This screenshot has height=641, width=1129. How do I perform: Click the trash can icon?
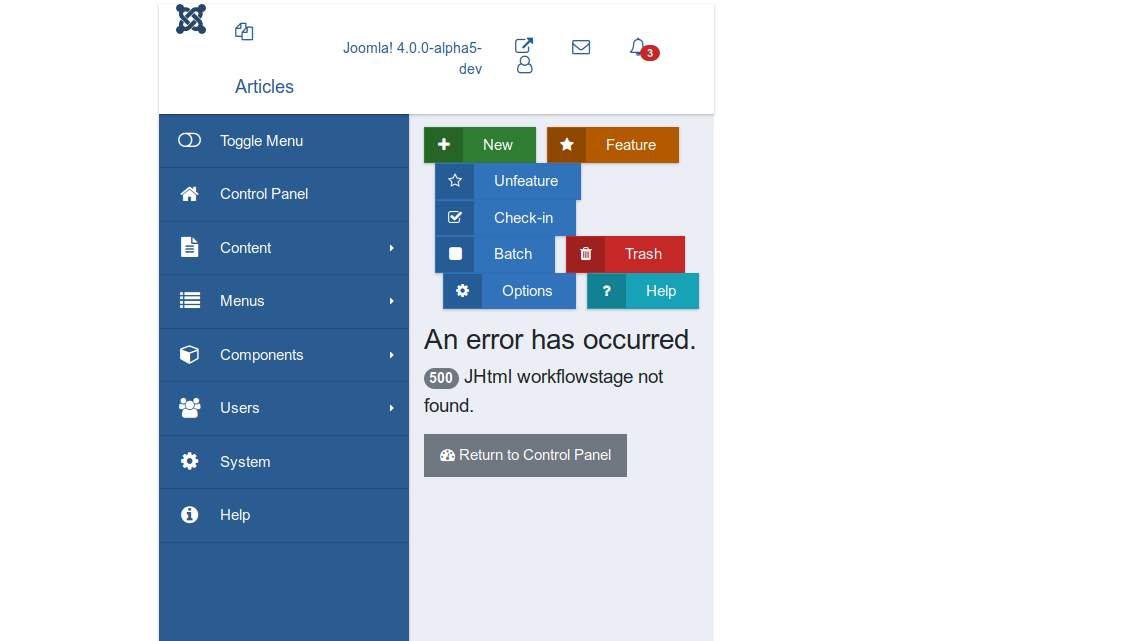point(586,254)
